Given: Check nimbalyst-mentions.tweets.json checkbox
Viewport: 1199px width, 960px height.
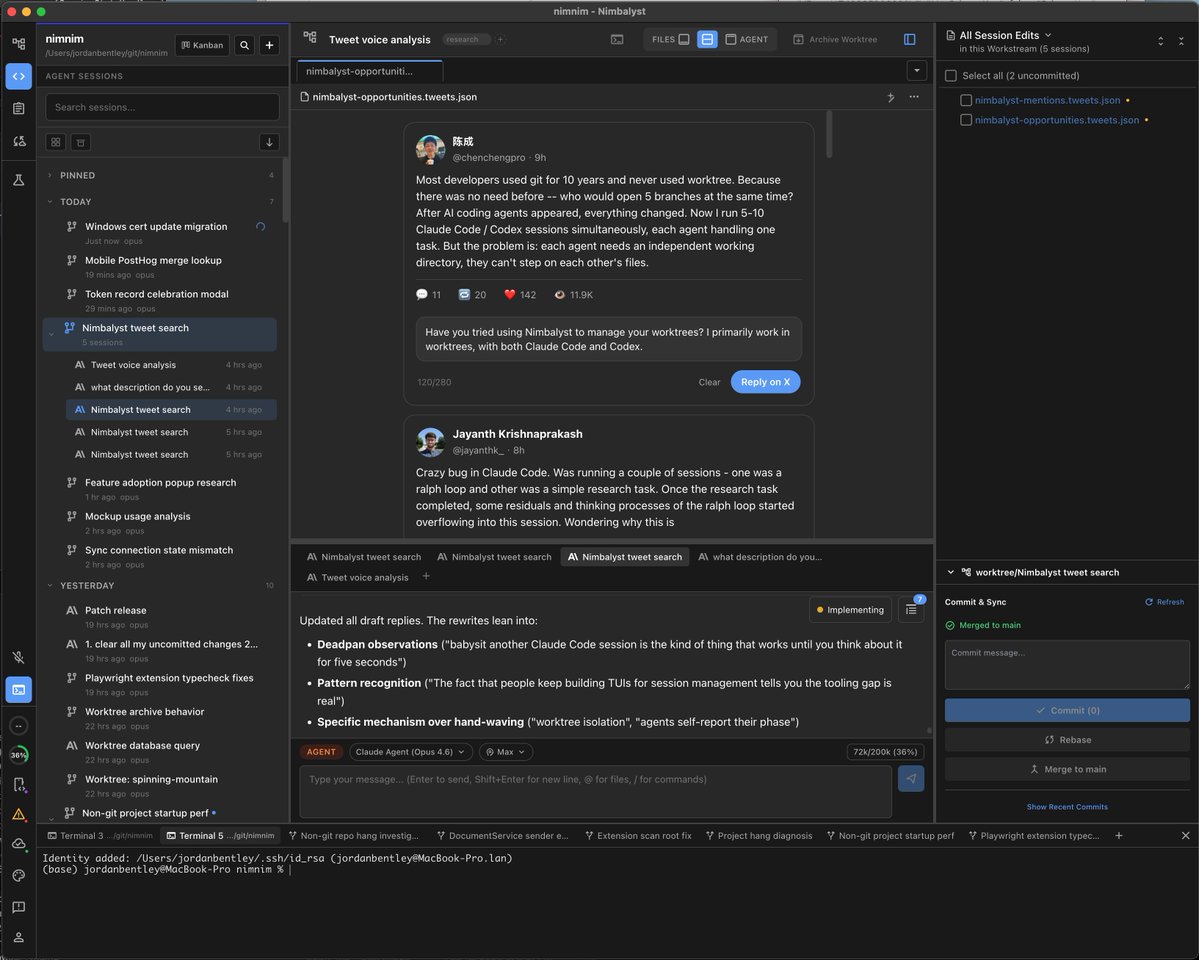Looking at the screenshot, I should pos(966,100).
